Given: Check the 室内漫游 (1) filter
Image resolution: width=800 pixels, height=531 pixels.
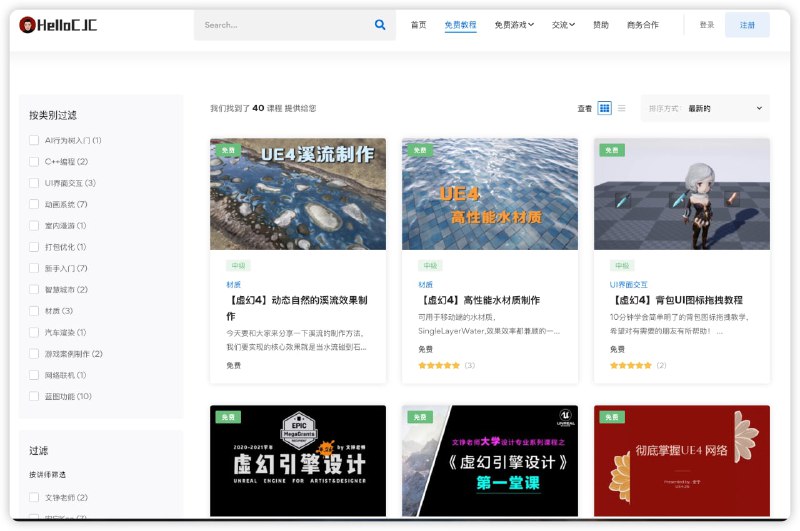Looking at the screenshot, I should click(x=34, y=225).
